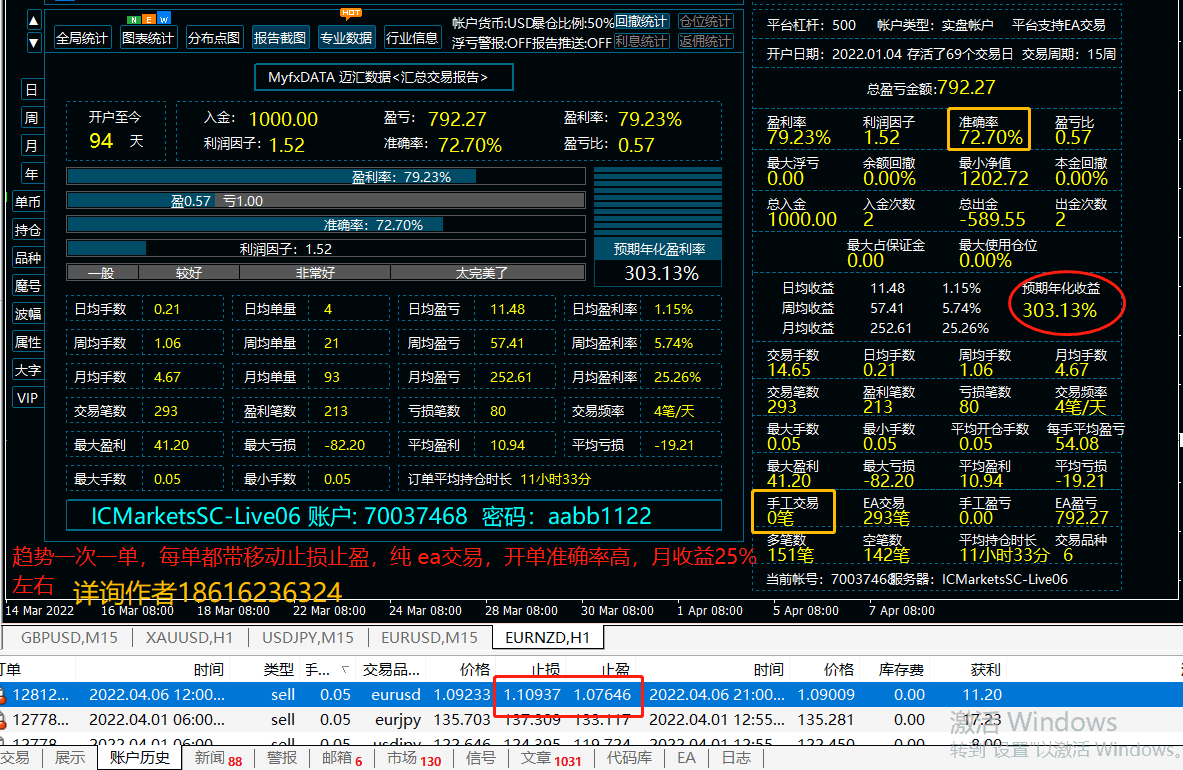Select the 日 period in the sidebar
Screen dimensions: 1183x770
pyautogui.click(x=32, y=90)
